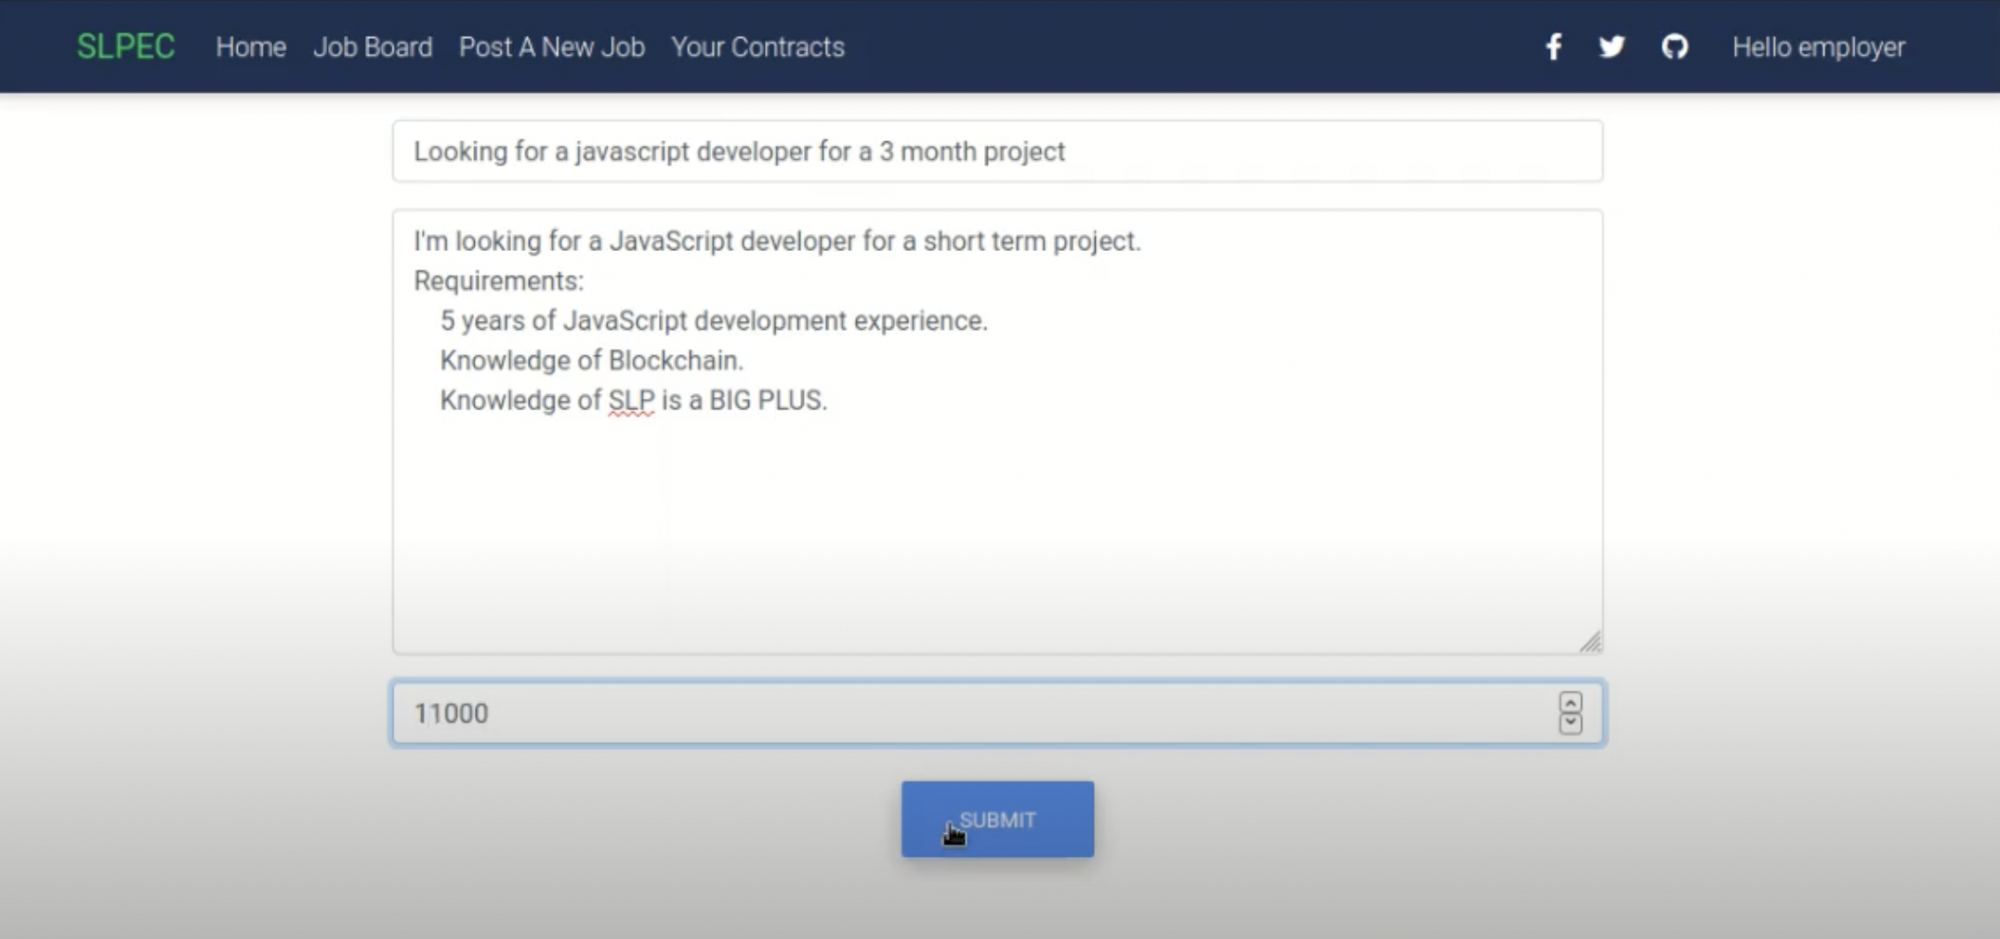Open the Facebook social link icon
Viewport: 2000px width, 939px height.
point(1553,47)
